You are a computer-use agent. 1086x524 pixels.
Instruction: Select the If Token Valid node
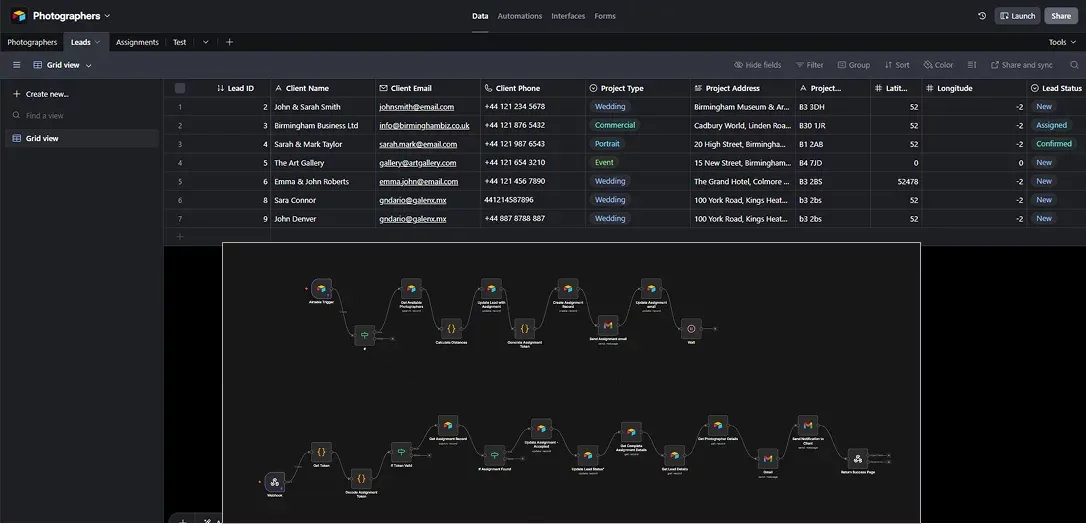(x=401, y=453)
